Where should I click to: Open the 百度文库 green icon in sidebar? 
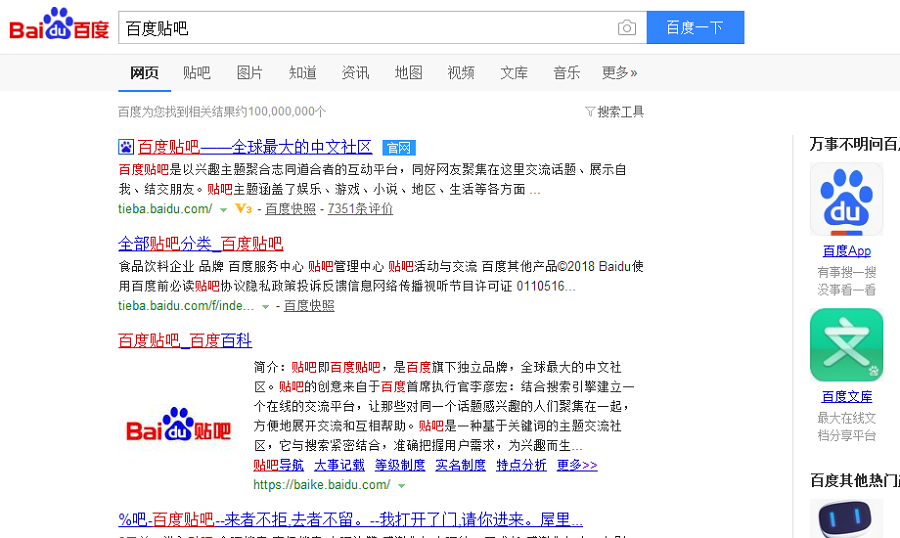pos(846,345)
